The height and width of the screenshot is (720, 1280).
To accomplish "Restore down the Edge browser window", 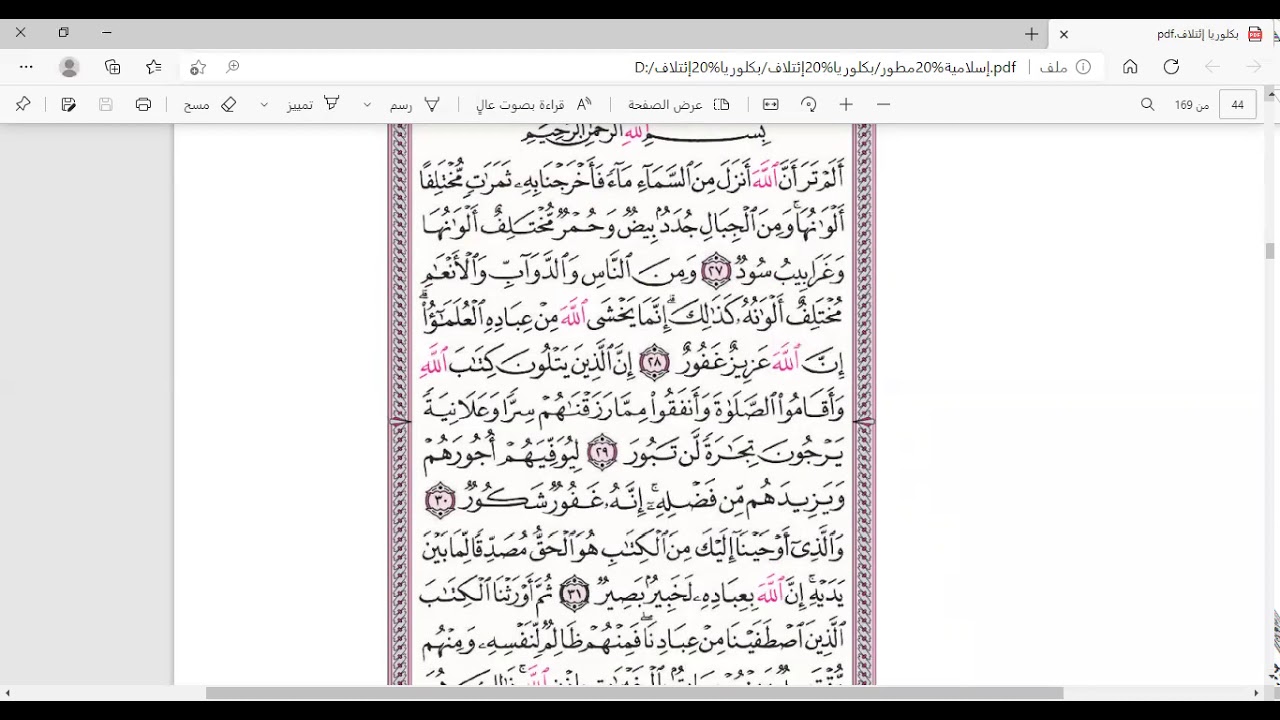I will click(x=64, y=33).
